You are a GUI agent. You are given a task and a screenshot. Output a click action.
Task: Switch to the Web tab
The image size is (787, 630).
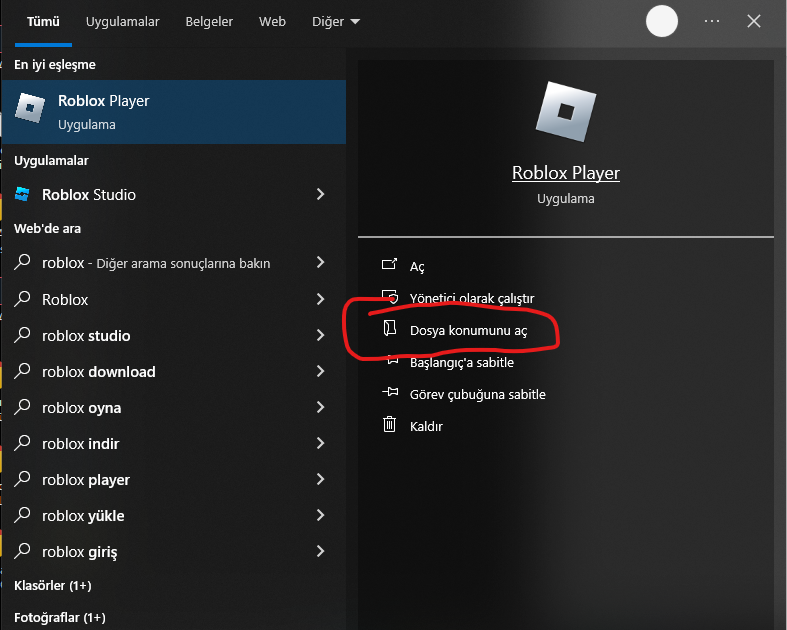click(272, 22)
